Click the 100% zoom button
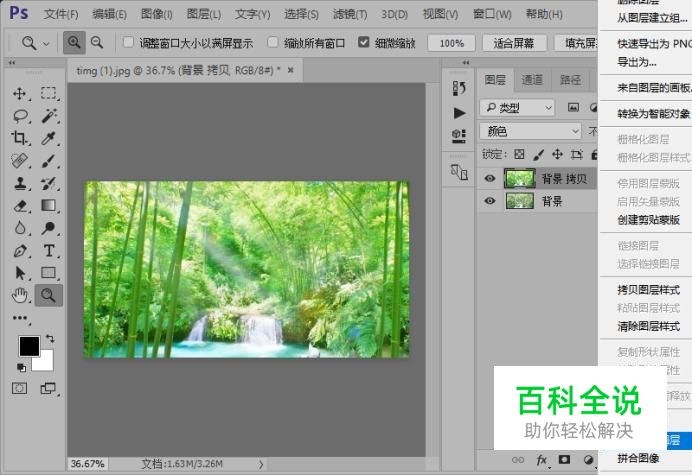This screenshot has width=692, height=475. (x=451, y=43)
